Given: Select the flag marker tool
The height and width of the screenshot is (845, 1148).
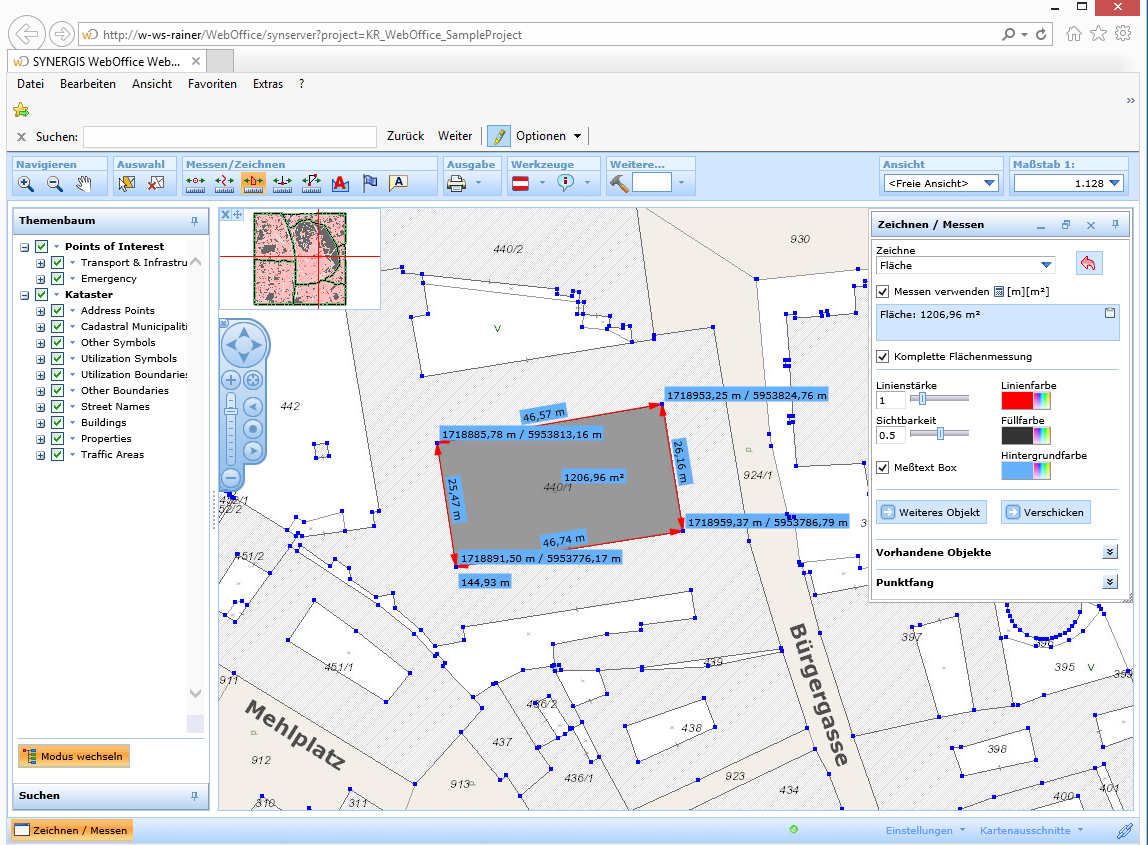Looking at the screenshot, I should click(370, 181).
